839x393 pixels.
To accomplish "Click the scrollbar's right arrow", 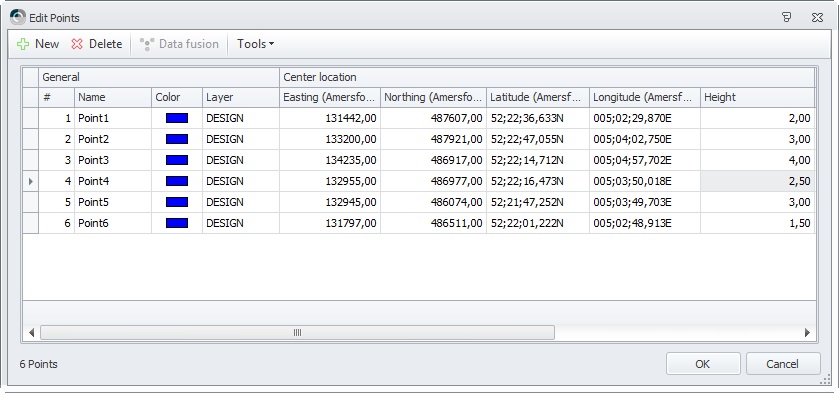I will (807, 333).
